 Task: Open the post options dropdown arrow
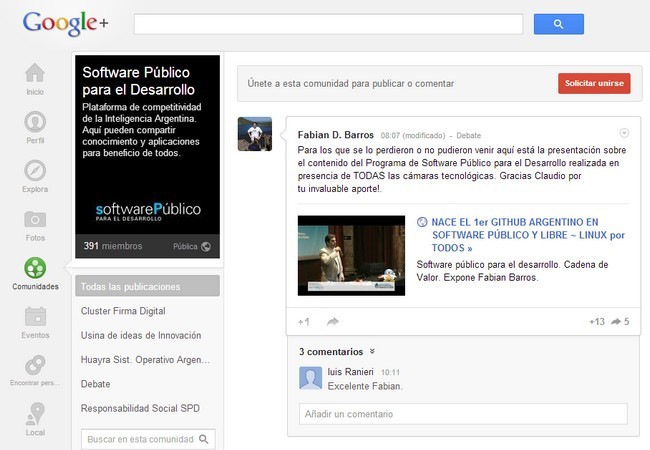point(624,133)
